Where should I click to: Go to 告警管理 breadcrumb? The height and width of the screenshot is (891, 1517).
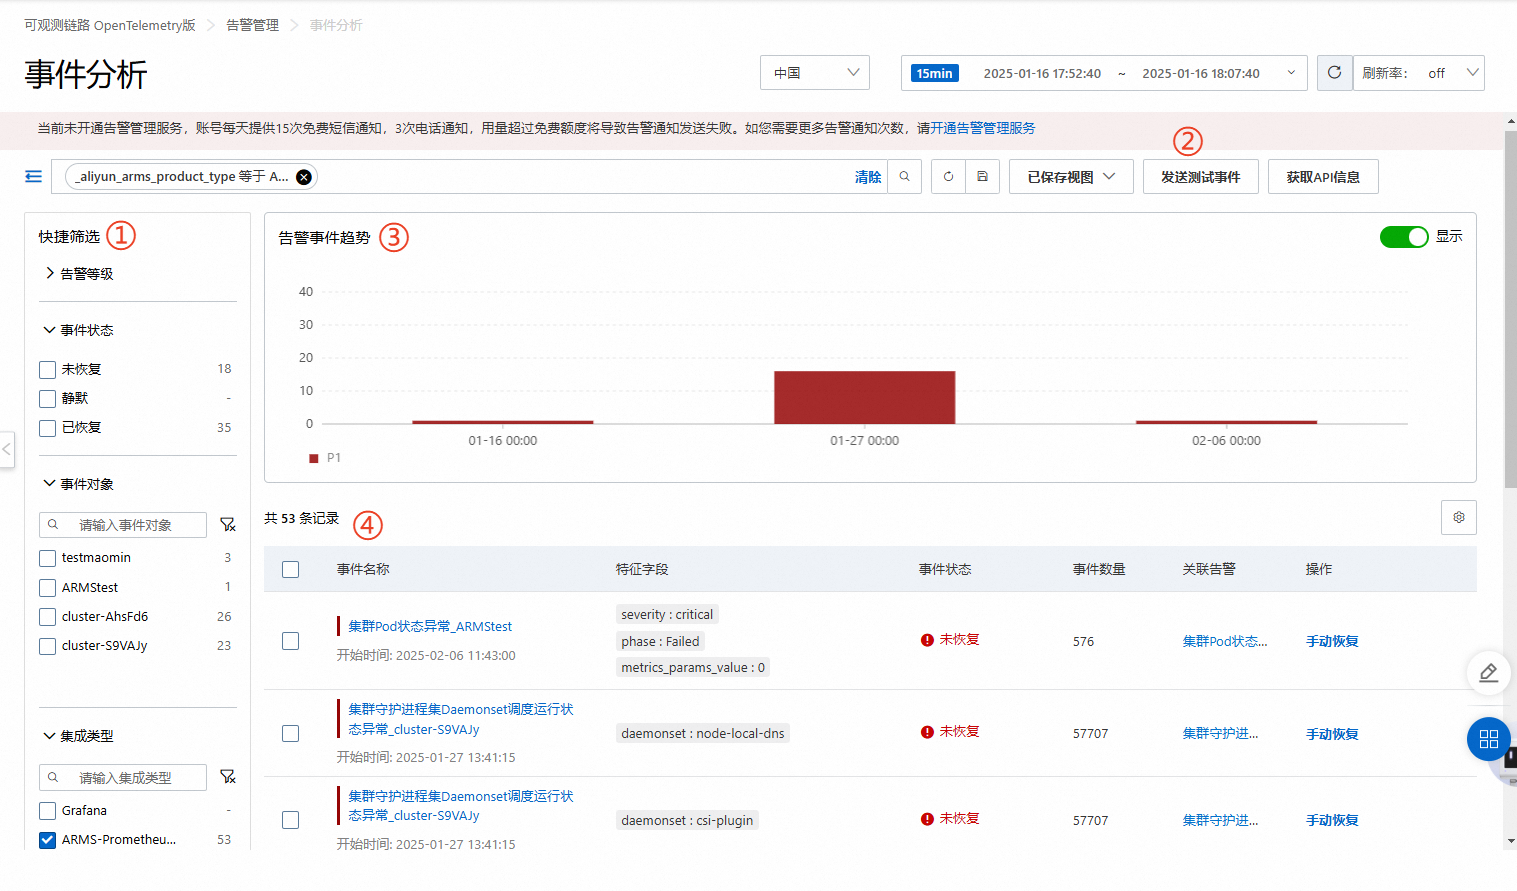[252, 25]
